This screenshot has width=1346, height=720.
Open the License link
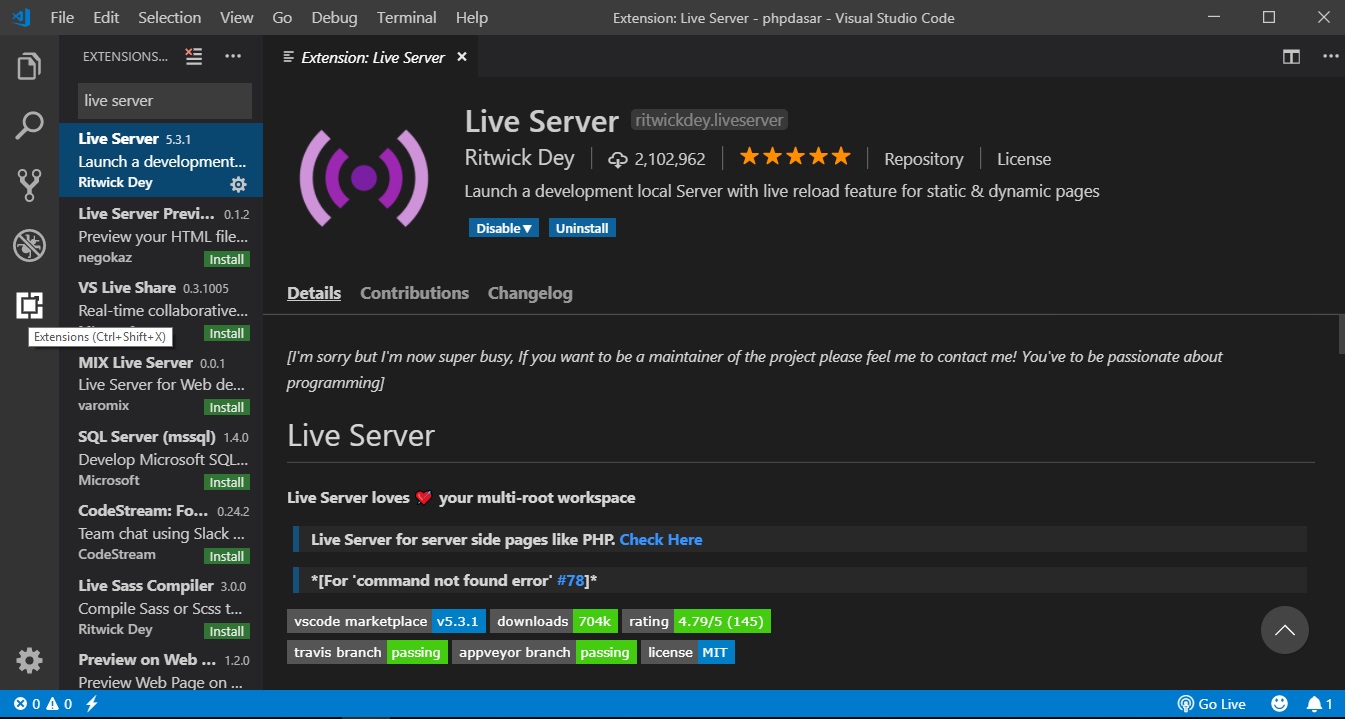tap(1024, 158)
